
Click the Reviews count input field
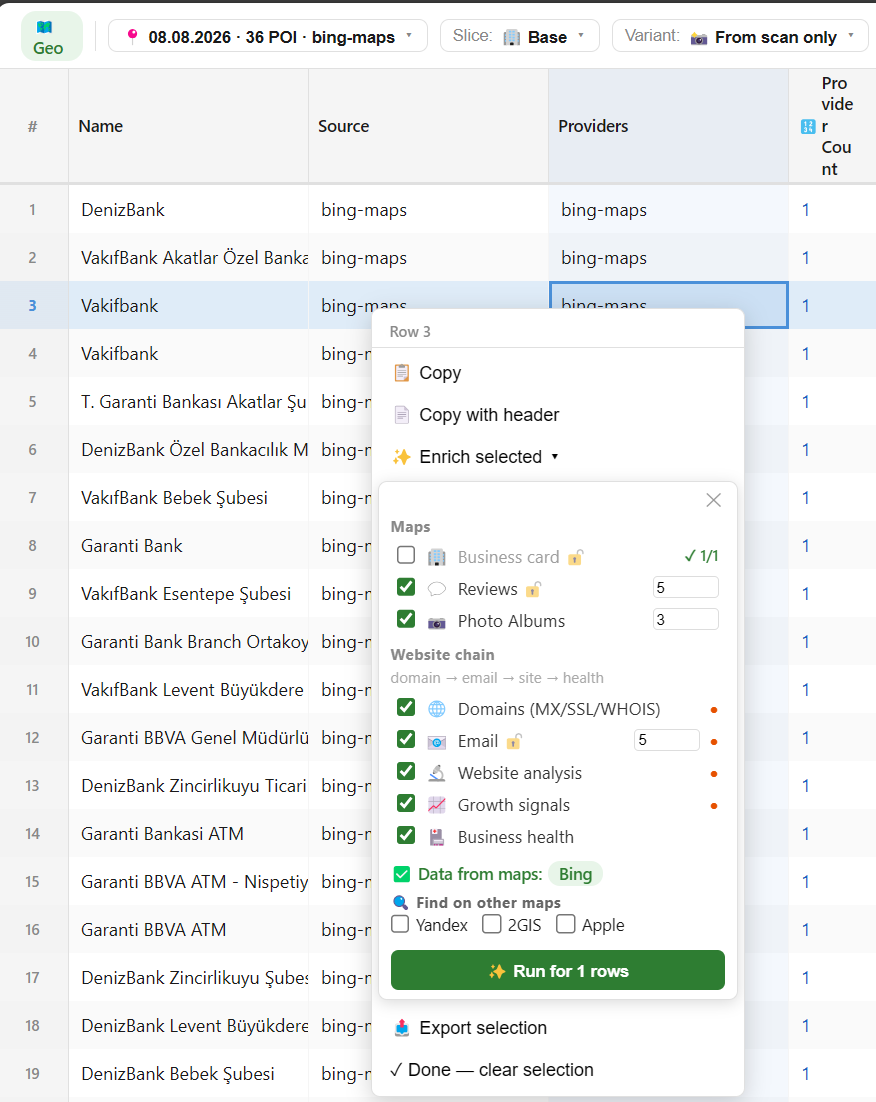point(685,587)
